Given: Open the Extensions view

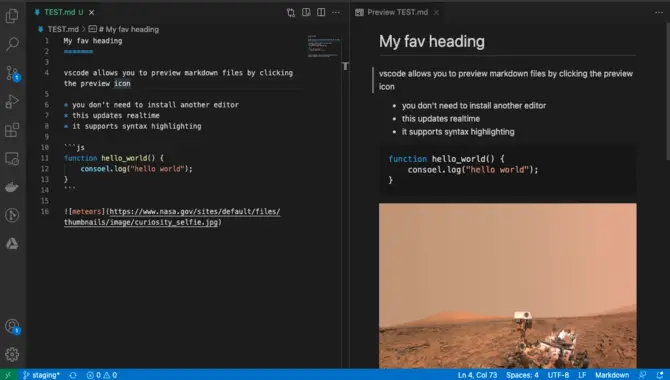Looking at the screenshot, I should tap(12, 130).
